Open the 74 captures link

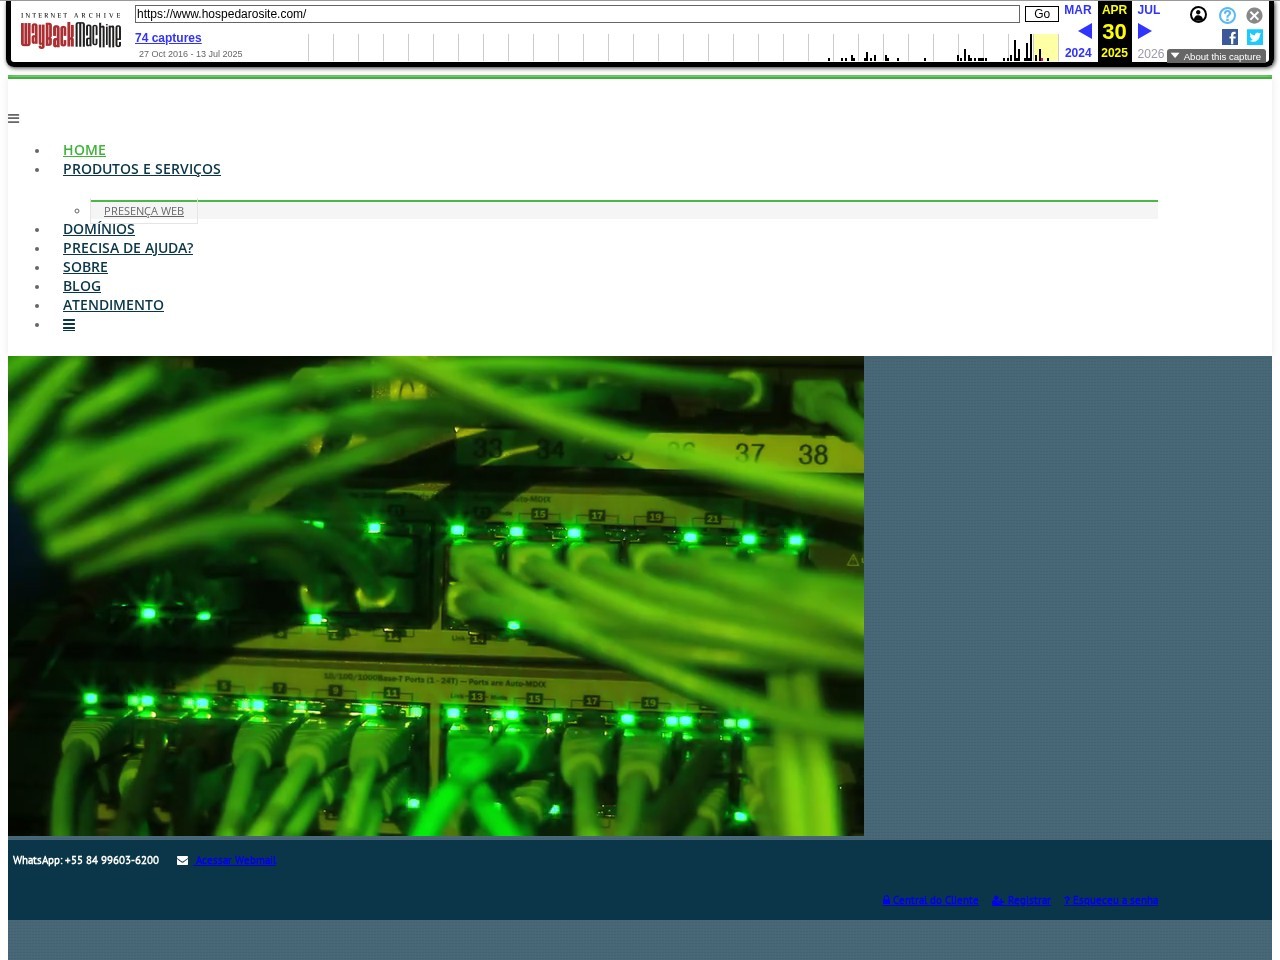[168, 38]
